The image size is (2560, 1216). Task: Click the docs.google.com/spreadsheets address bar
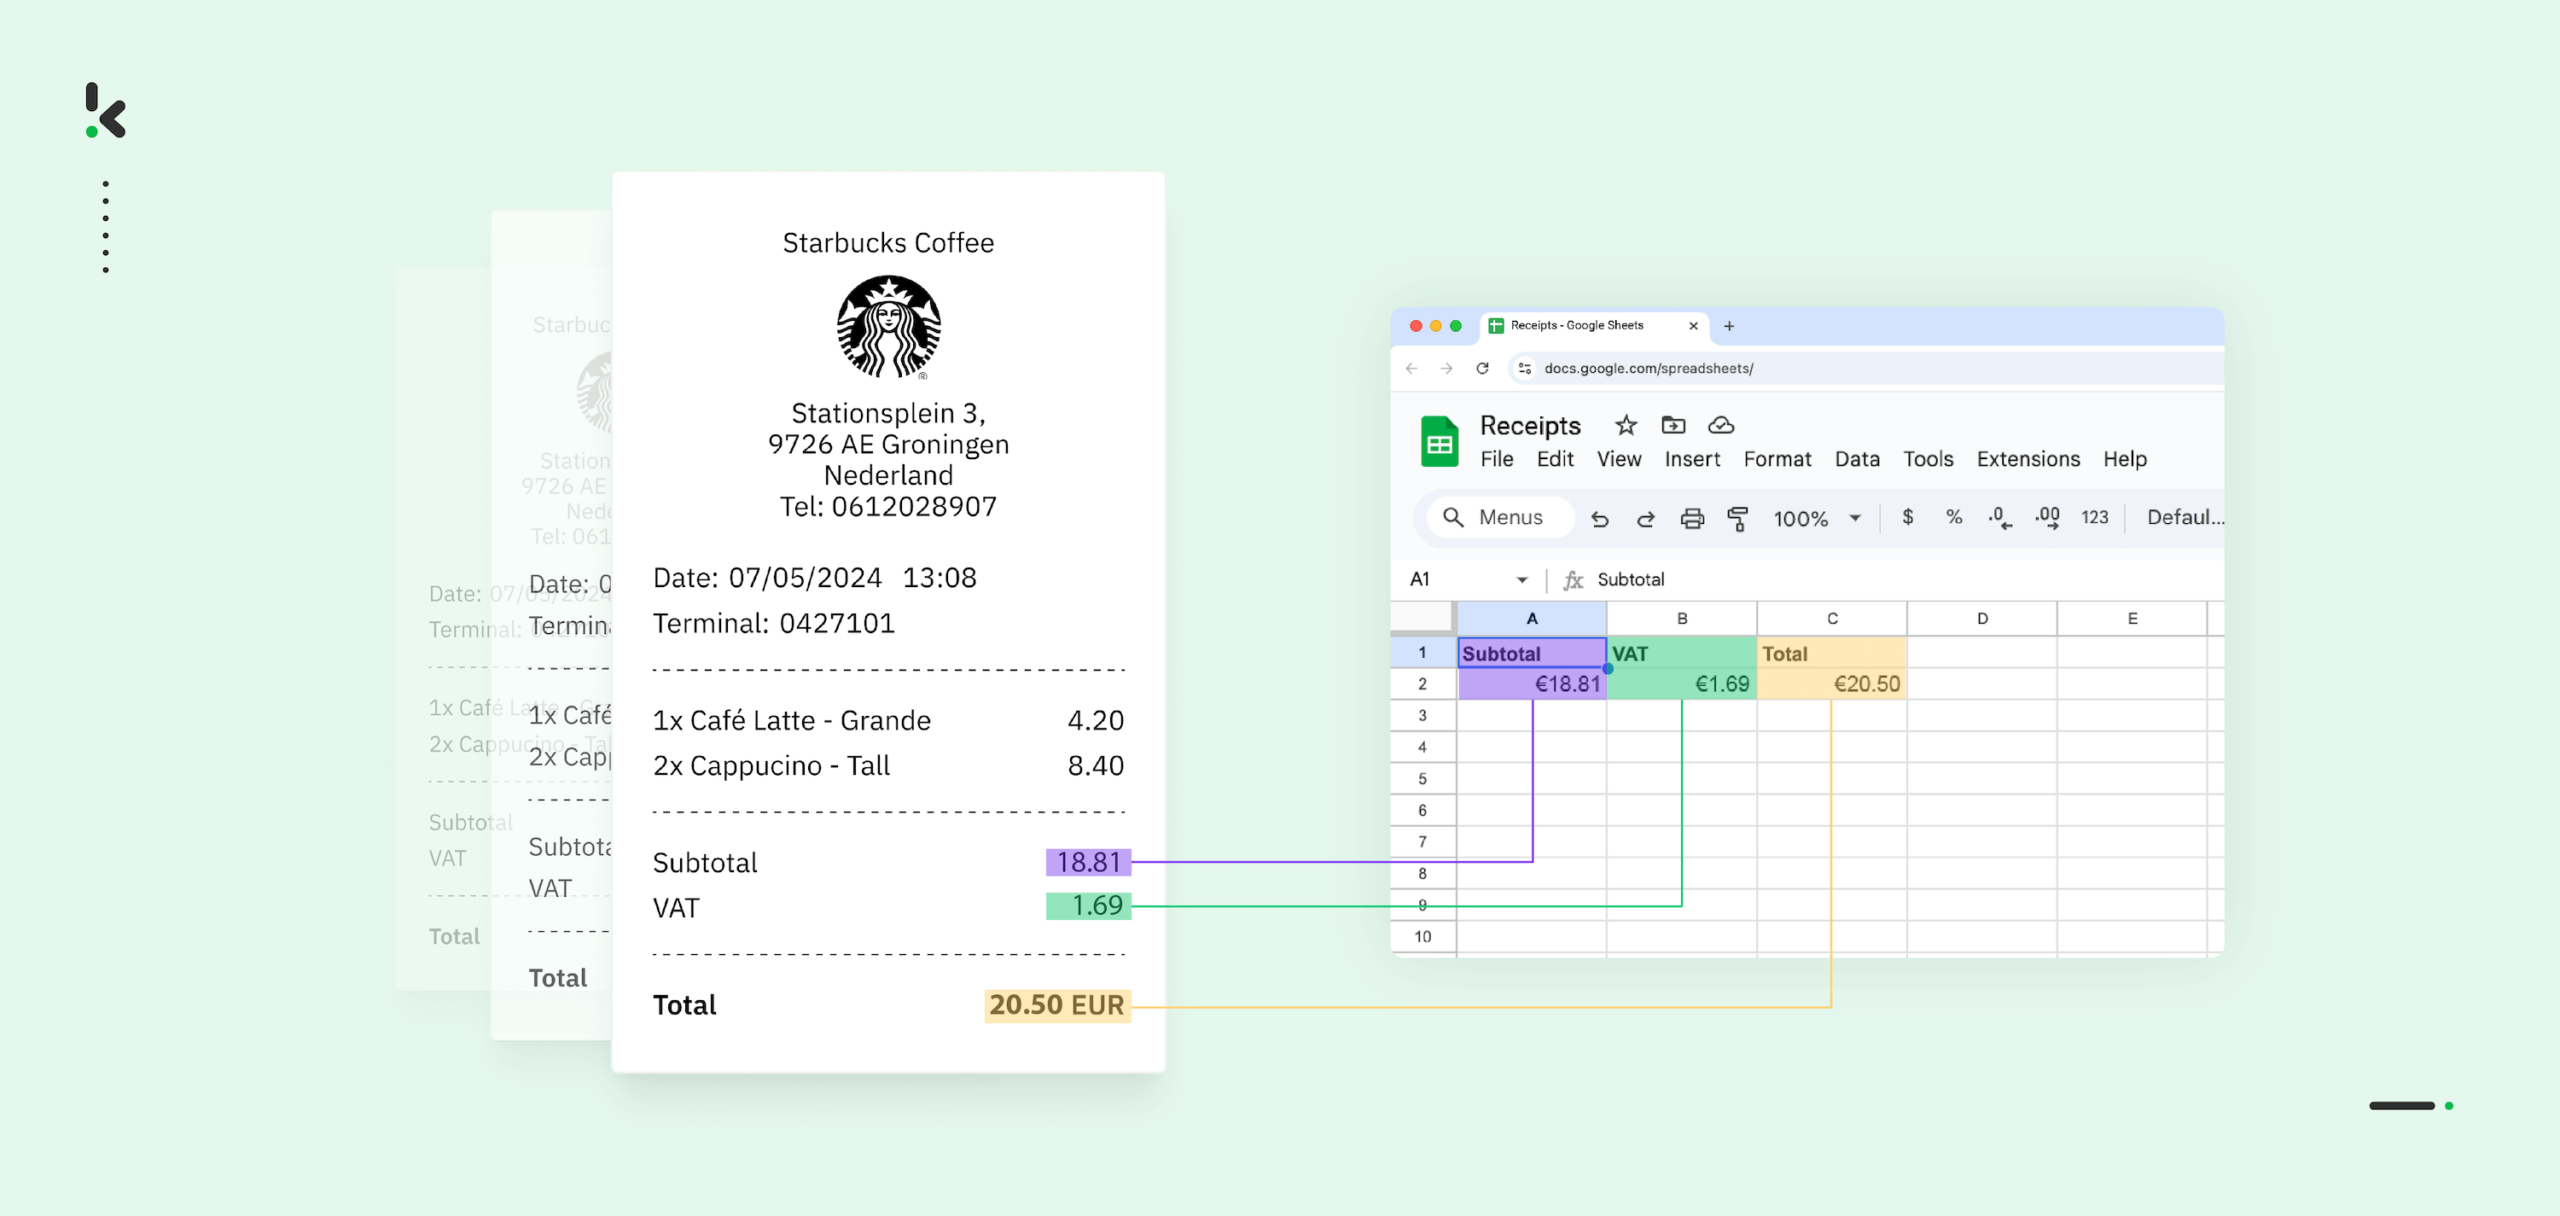click(x=1649, y=368)
